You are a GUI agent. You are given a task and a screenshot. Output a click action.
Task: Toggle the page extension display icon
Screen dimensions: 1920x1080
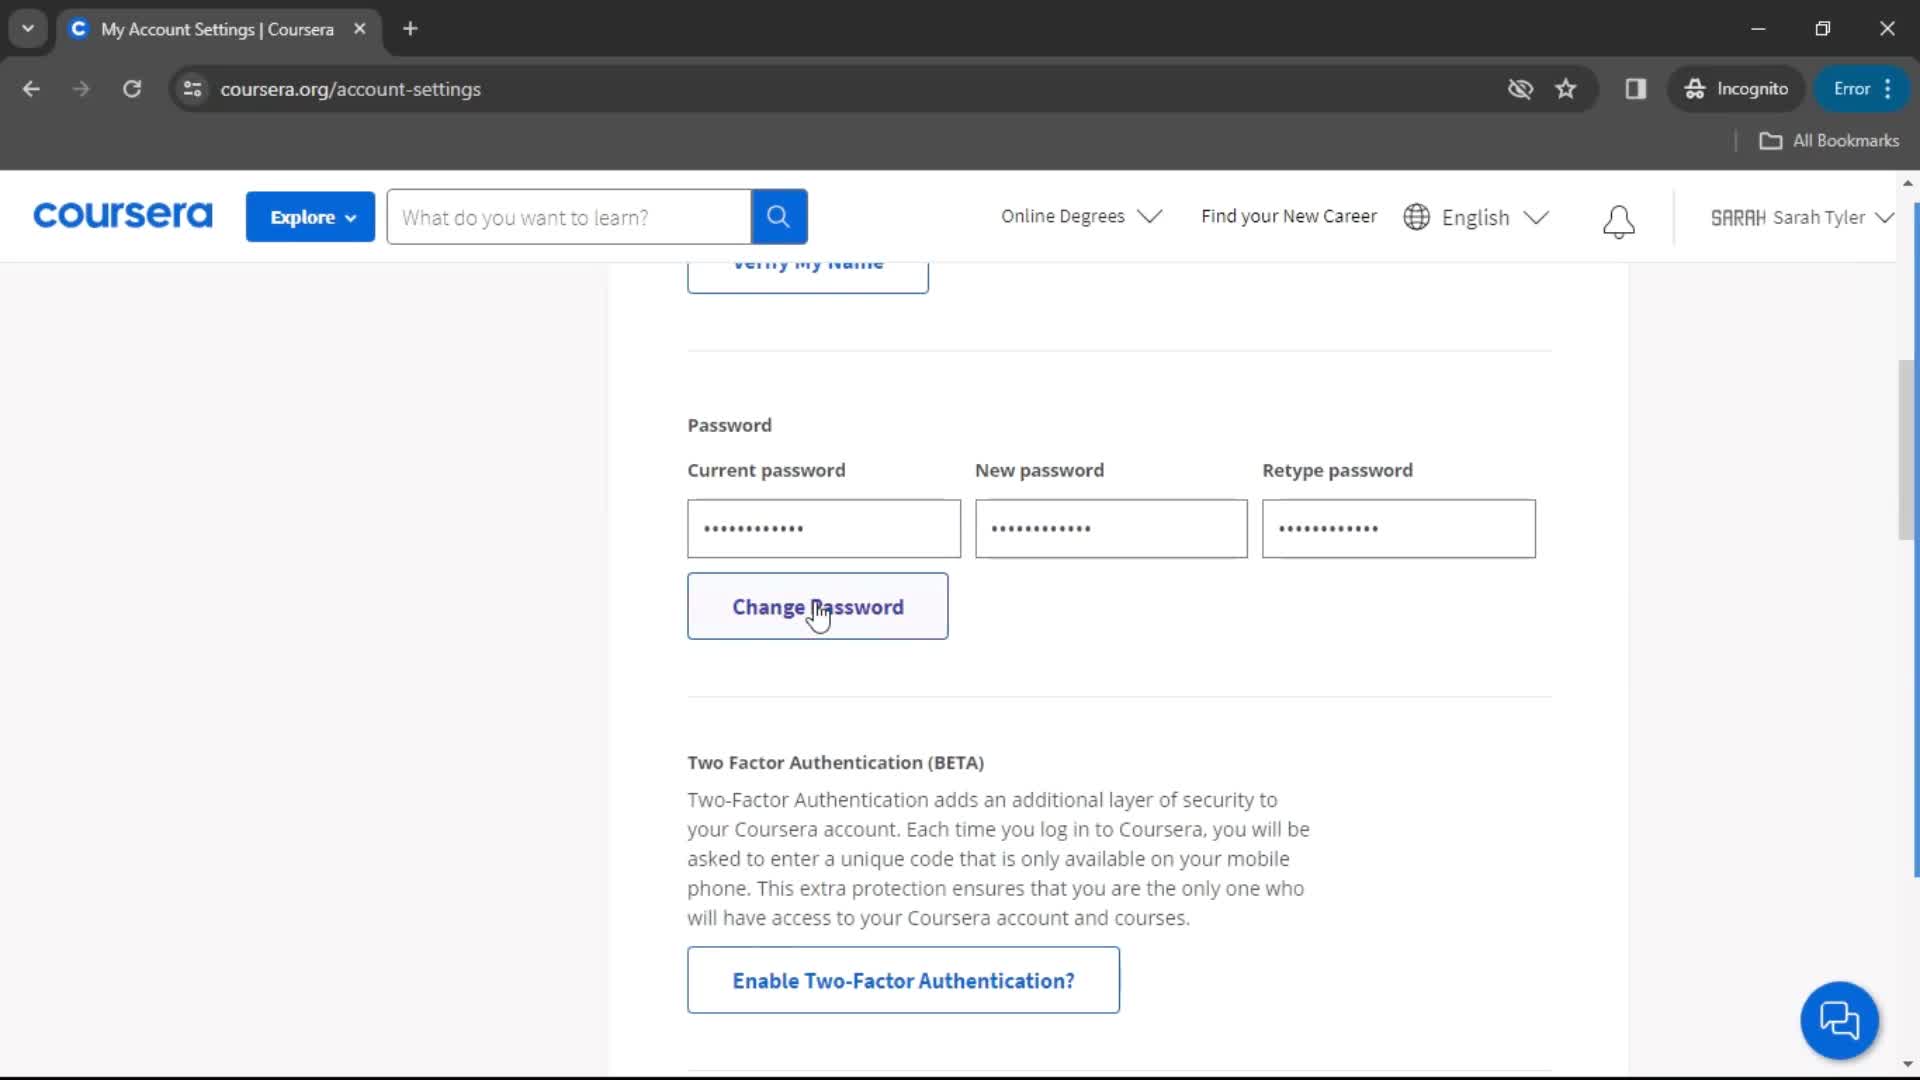[x=1635, y=88]
